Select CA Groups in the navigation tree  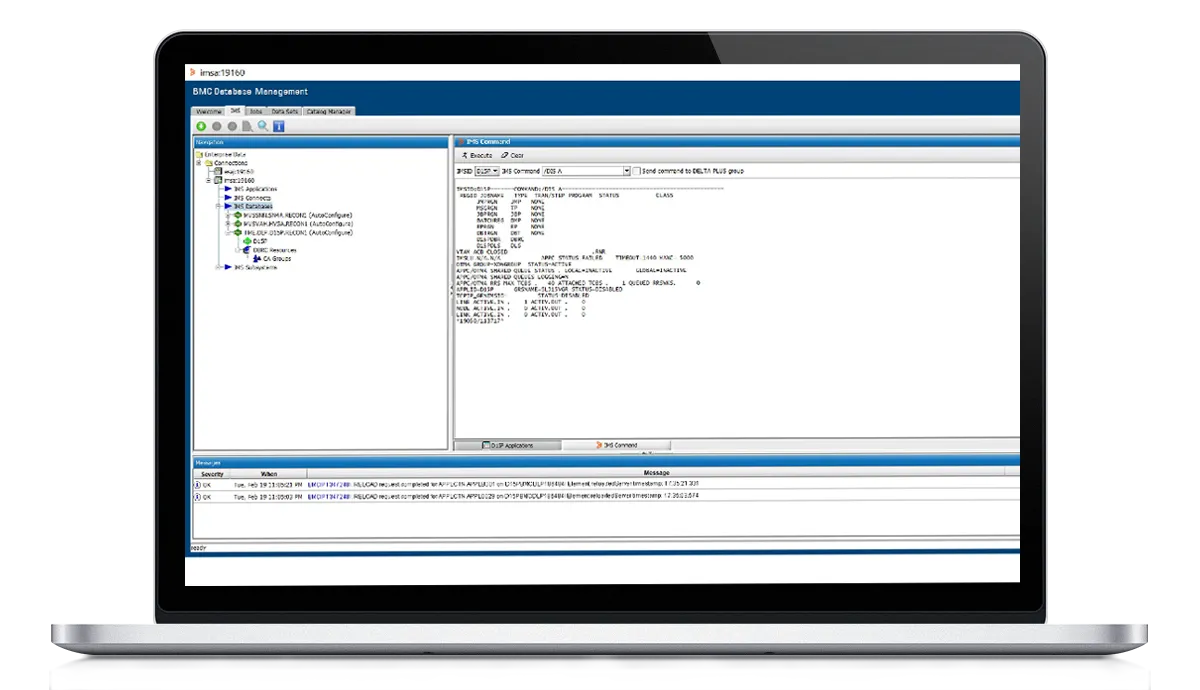277,258
